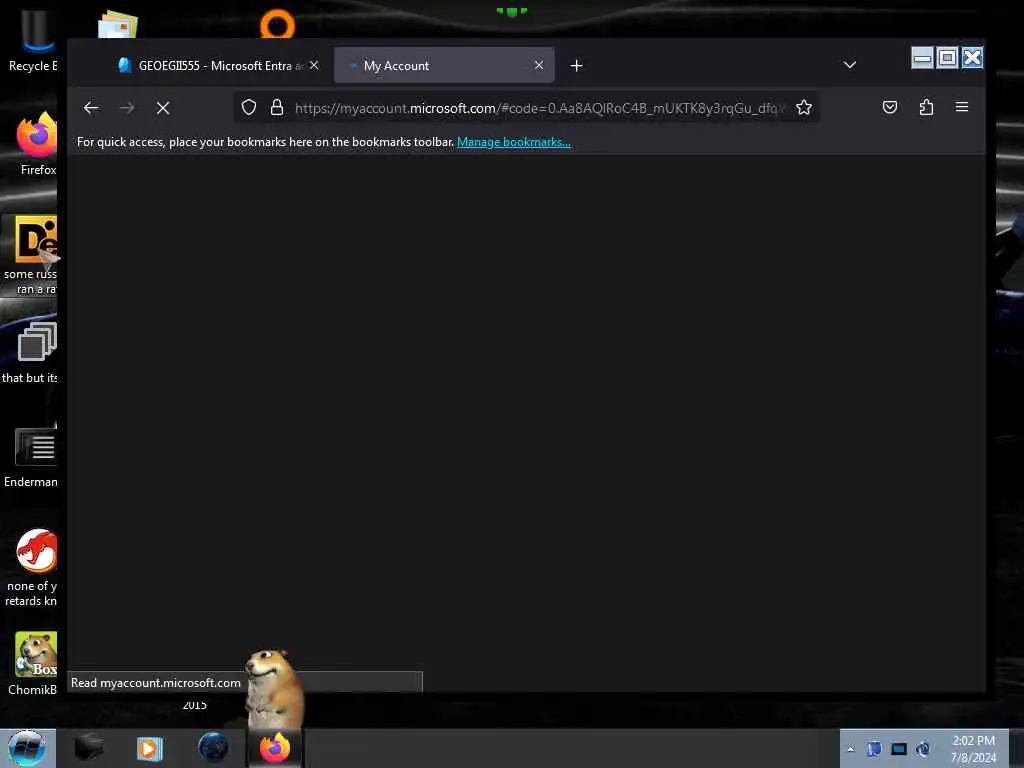Image resolution: width=1024 pixels, height=768 pixels.
Task: Select the red dragon desktop icon
Action: 33,567
